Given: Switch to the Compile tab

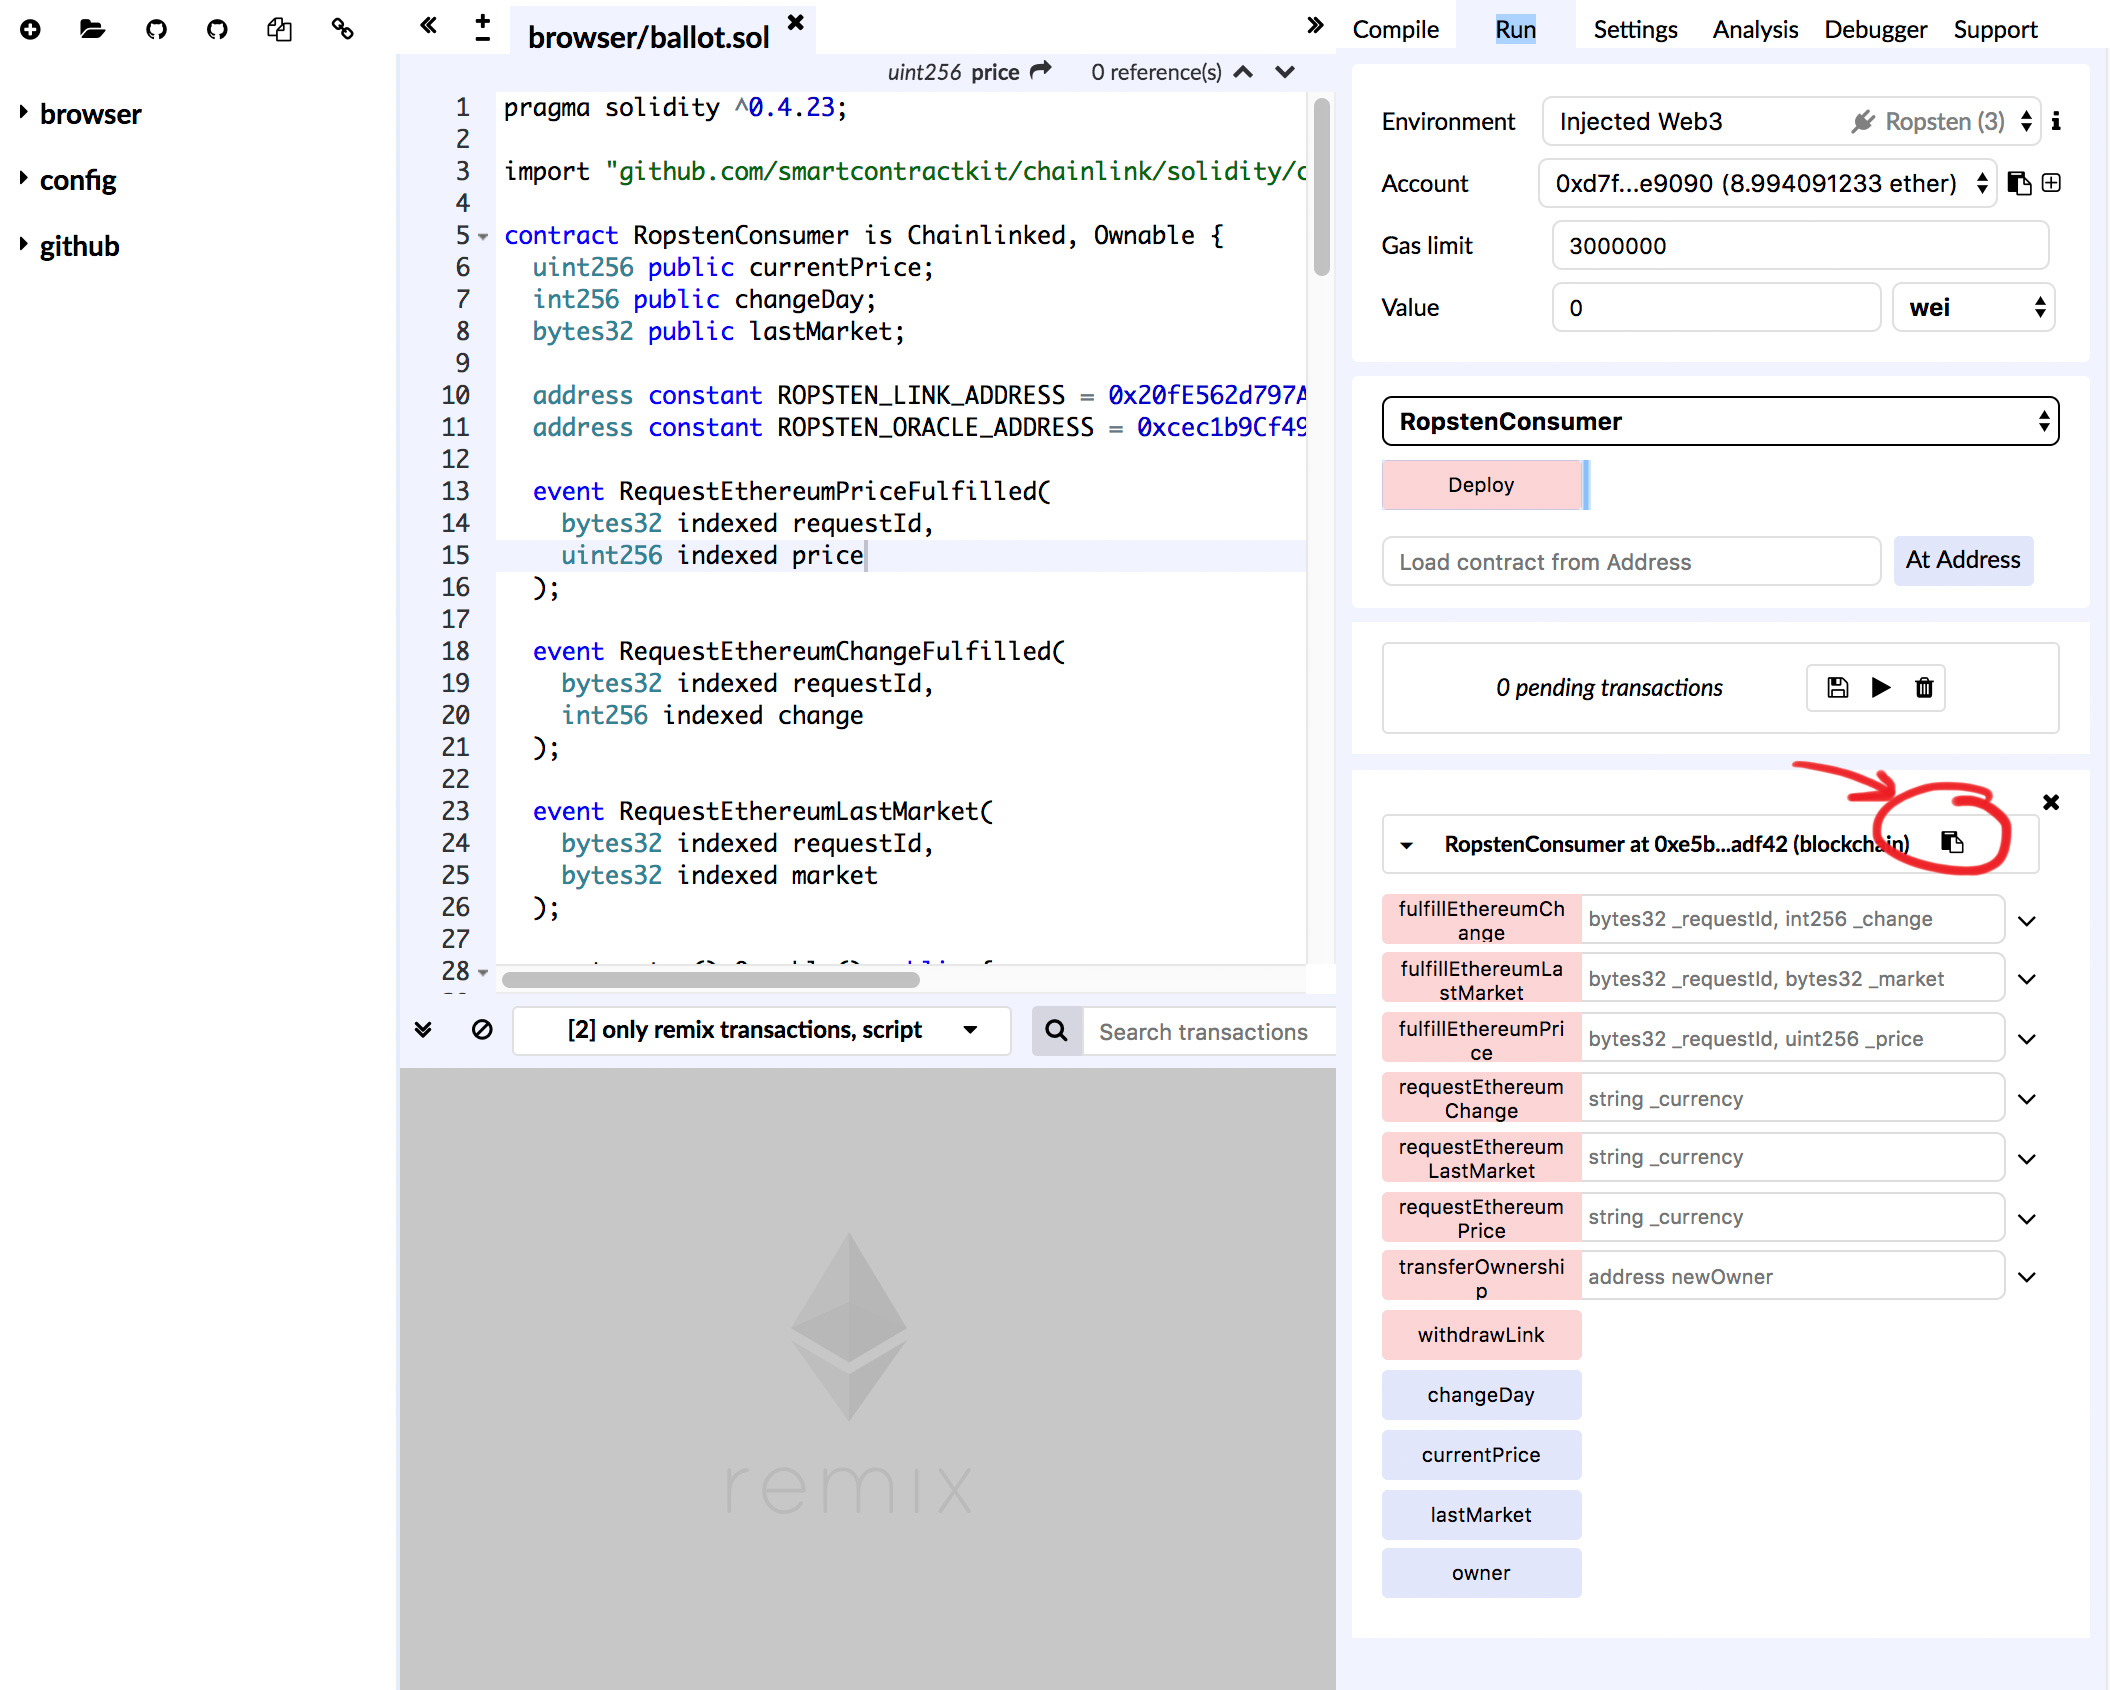Looking at the screenshot, I should [1395, 29].
